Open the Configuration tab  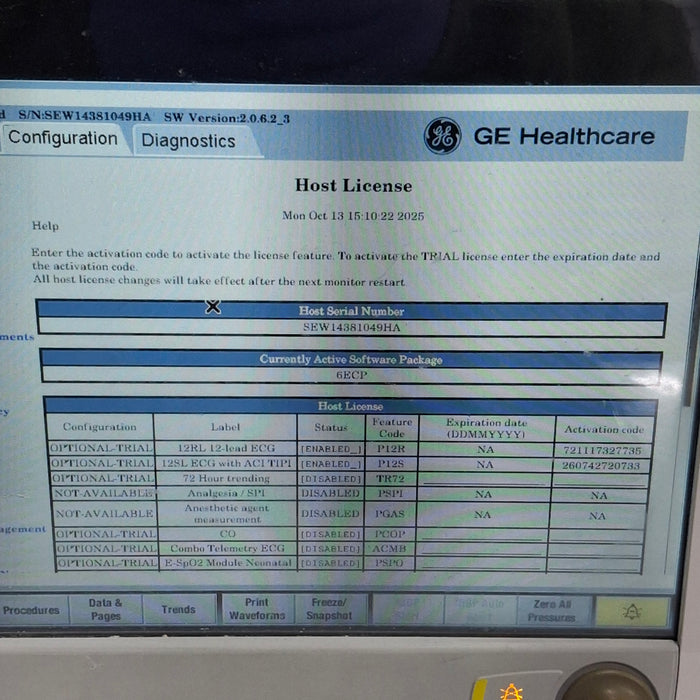coord(62,138)
